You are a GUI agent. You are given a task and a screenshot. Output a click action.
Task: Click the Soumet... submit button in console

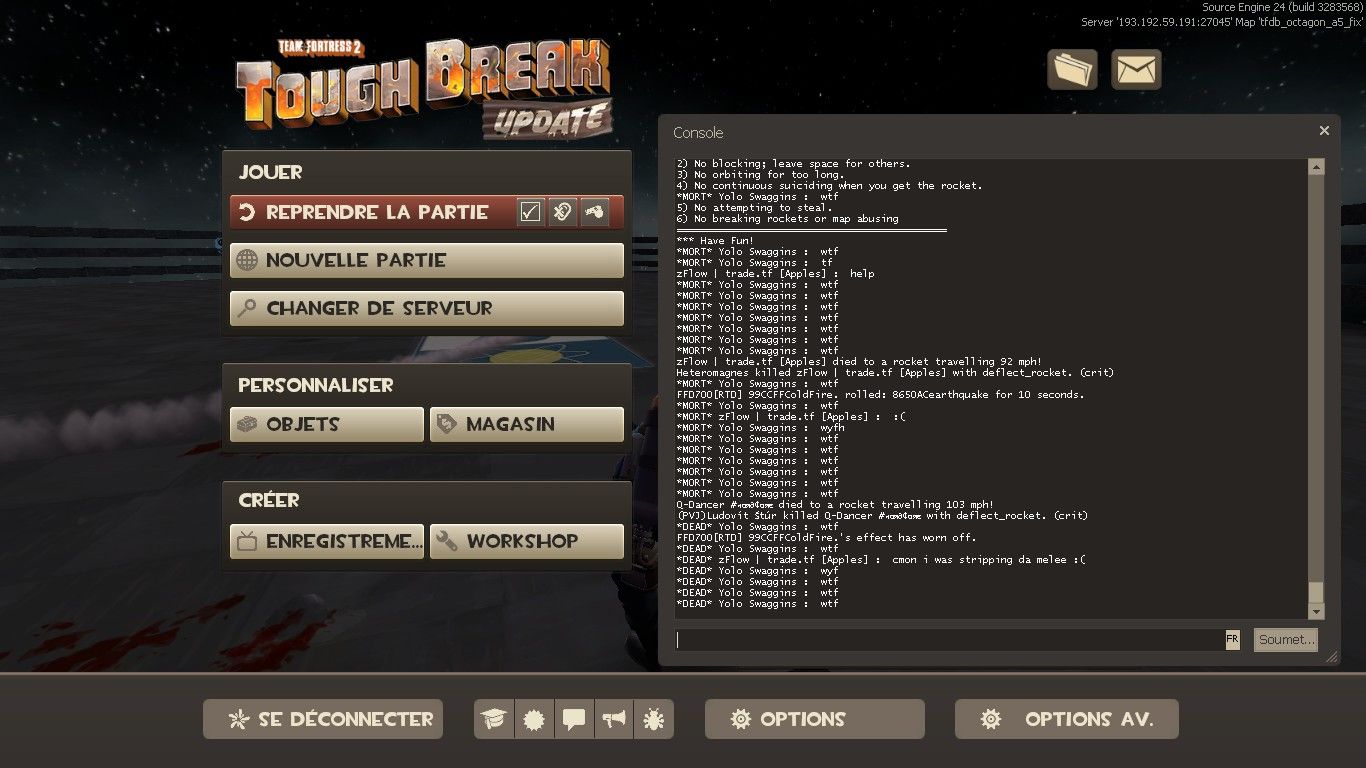click(x=1285, y=640)
